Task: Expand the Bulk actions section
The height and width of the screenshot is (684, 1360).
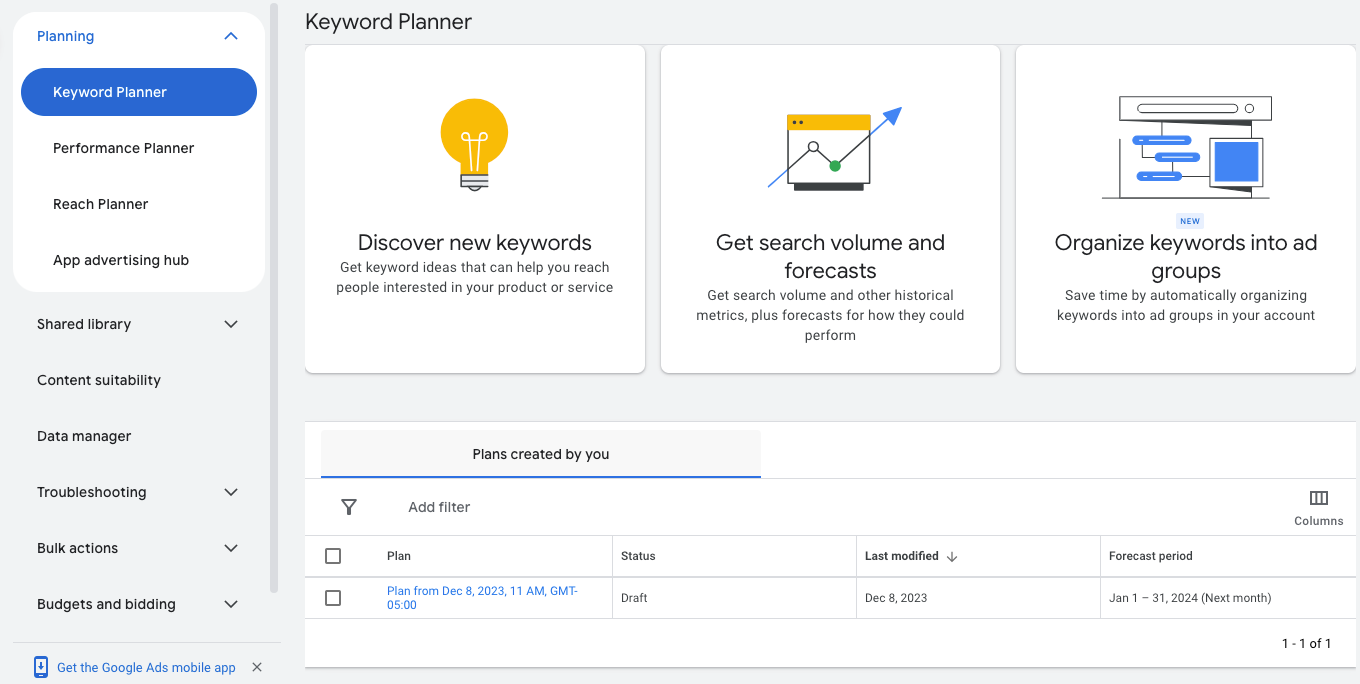Action: pyautogui.click(x=231, y=548)
